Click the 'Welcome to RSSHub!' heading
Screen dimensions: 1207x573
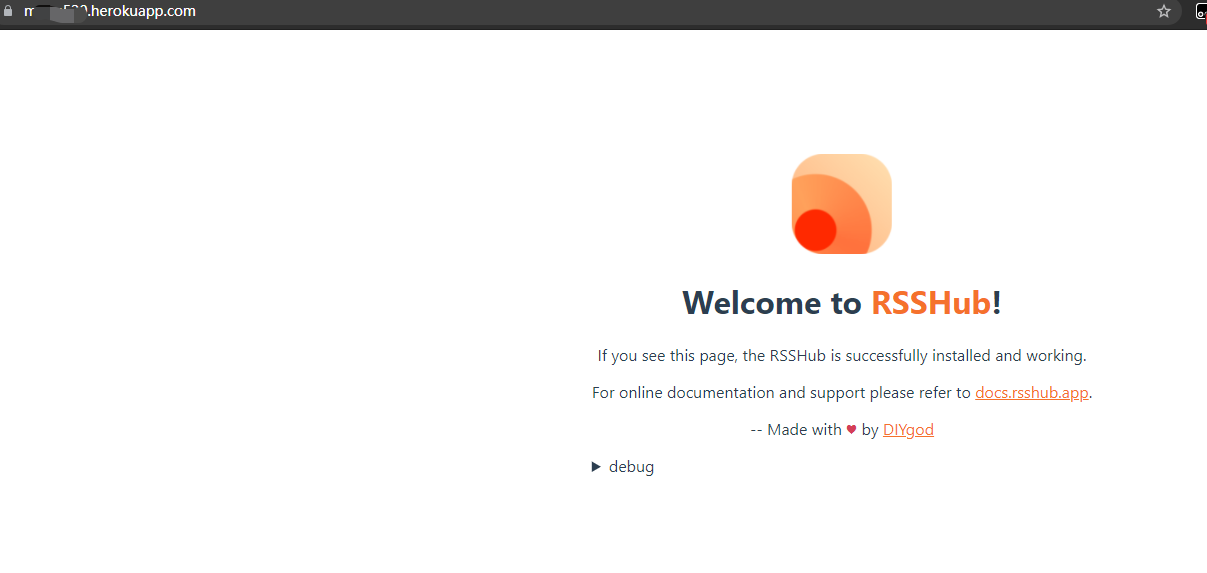tap(842, 303)
